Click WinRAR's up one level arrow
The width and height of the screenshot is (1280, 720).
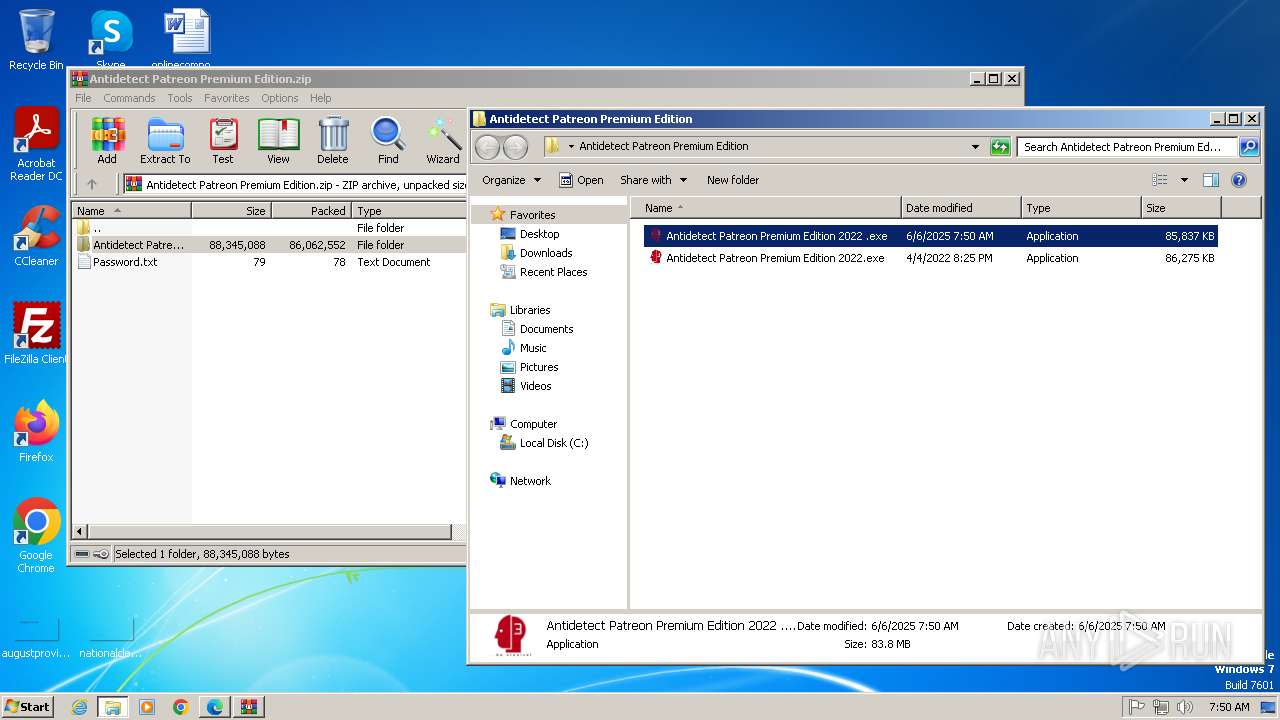point(92,184)
